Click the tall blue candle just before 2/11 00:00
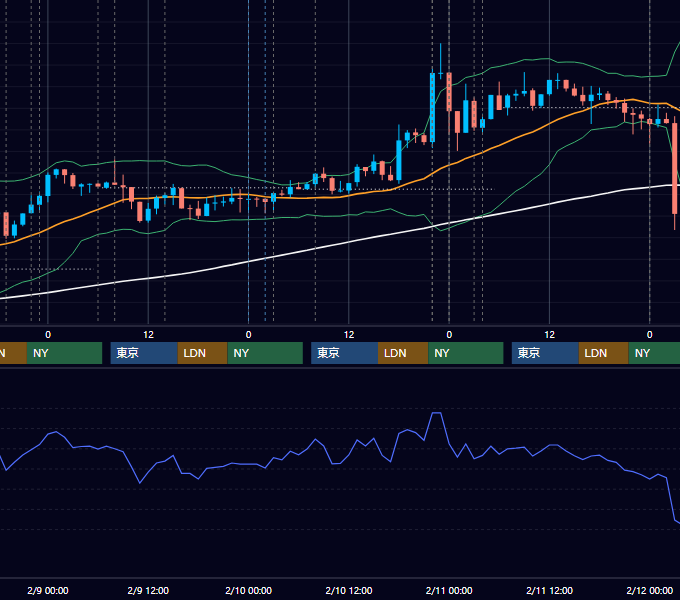 tap(432, 107)
